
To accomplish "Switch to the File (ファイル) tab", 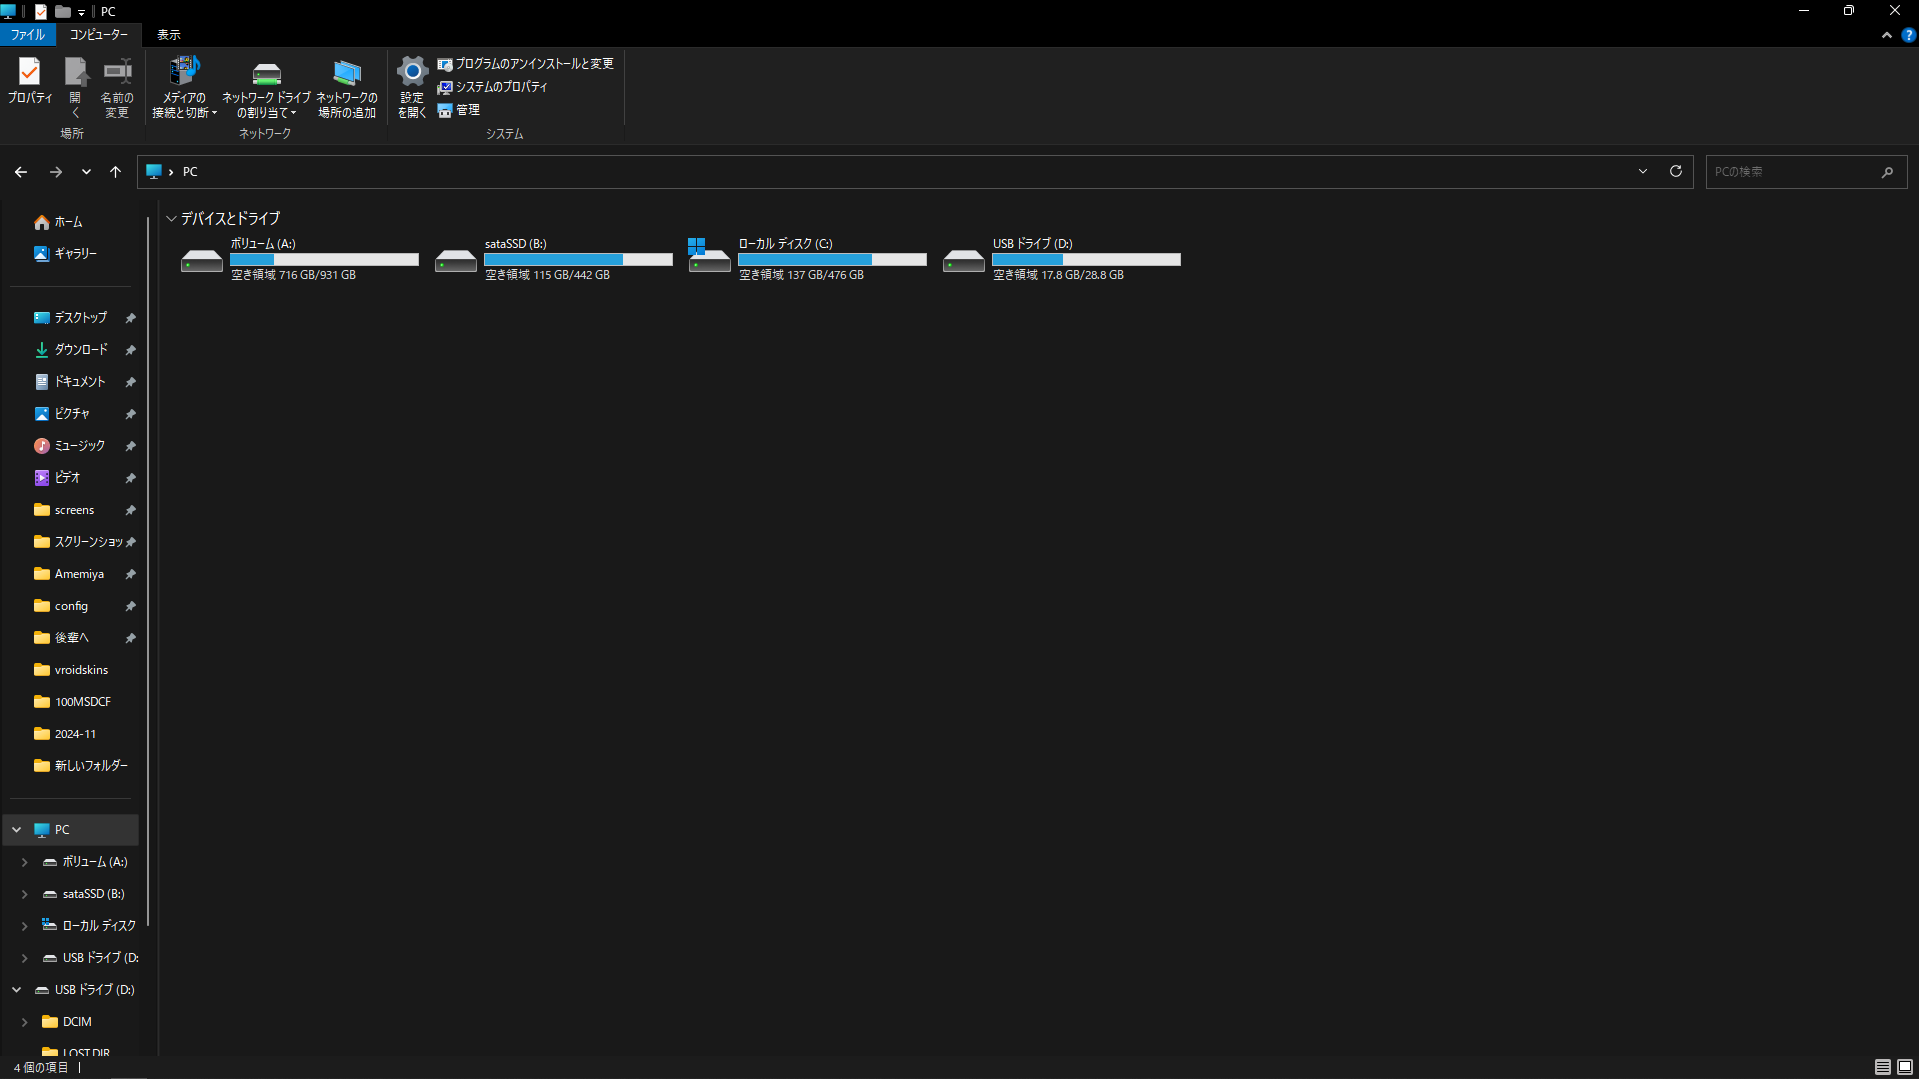I will 28,34.
